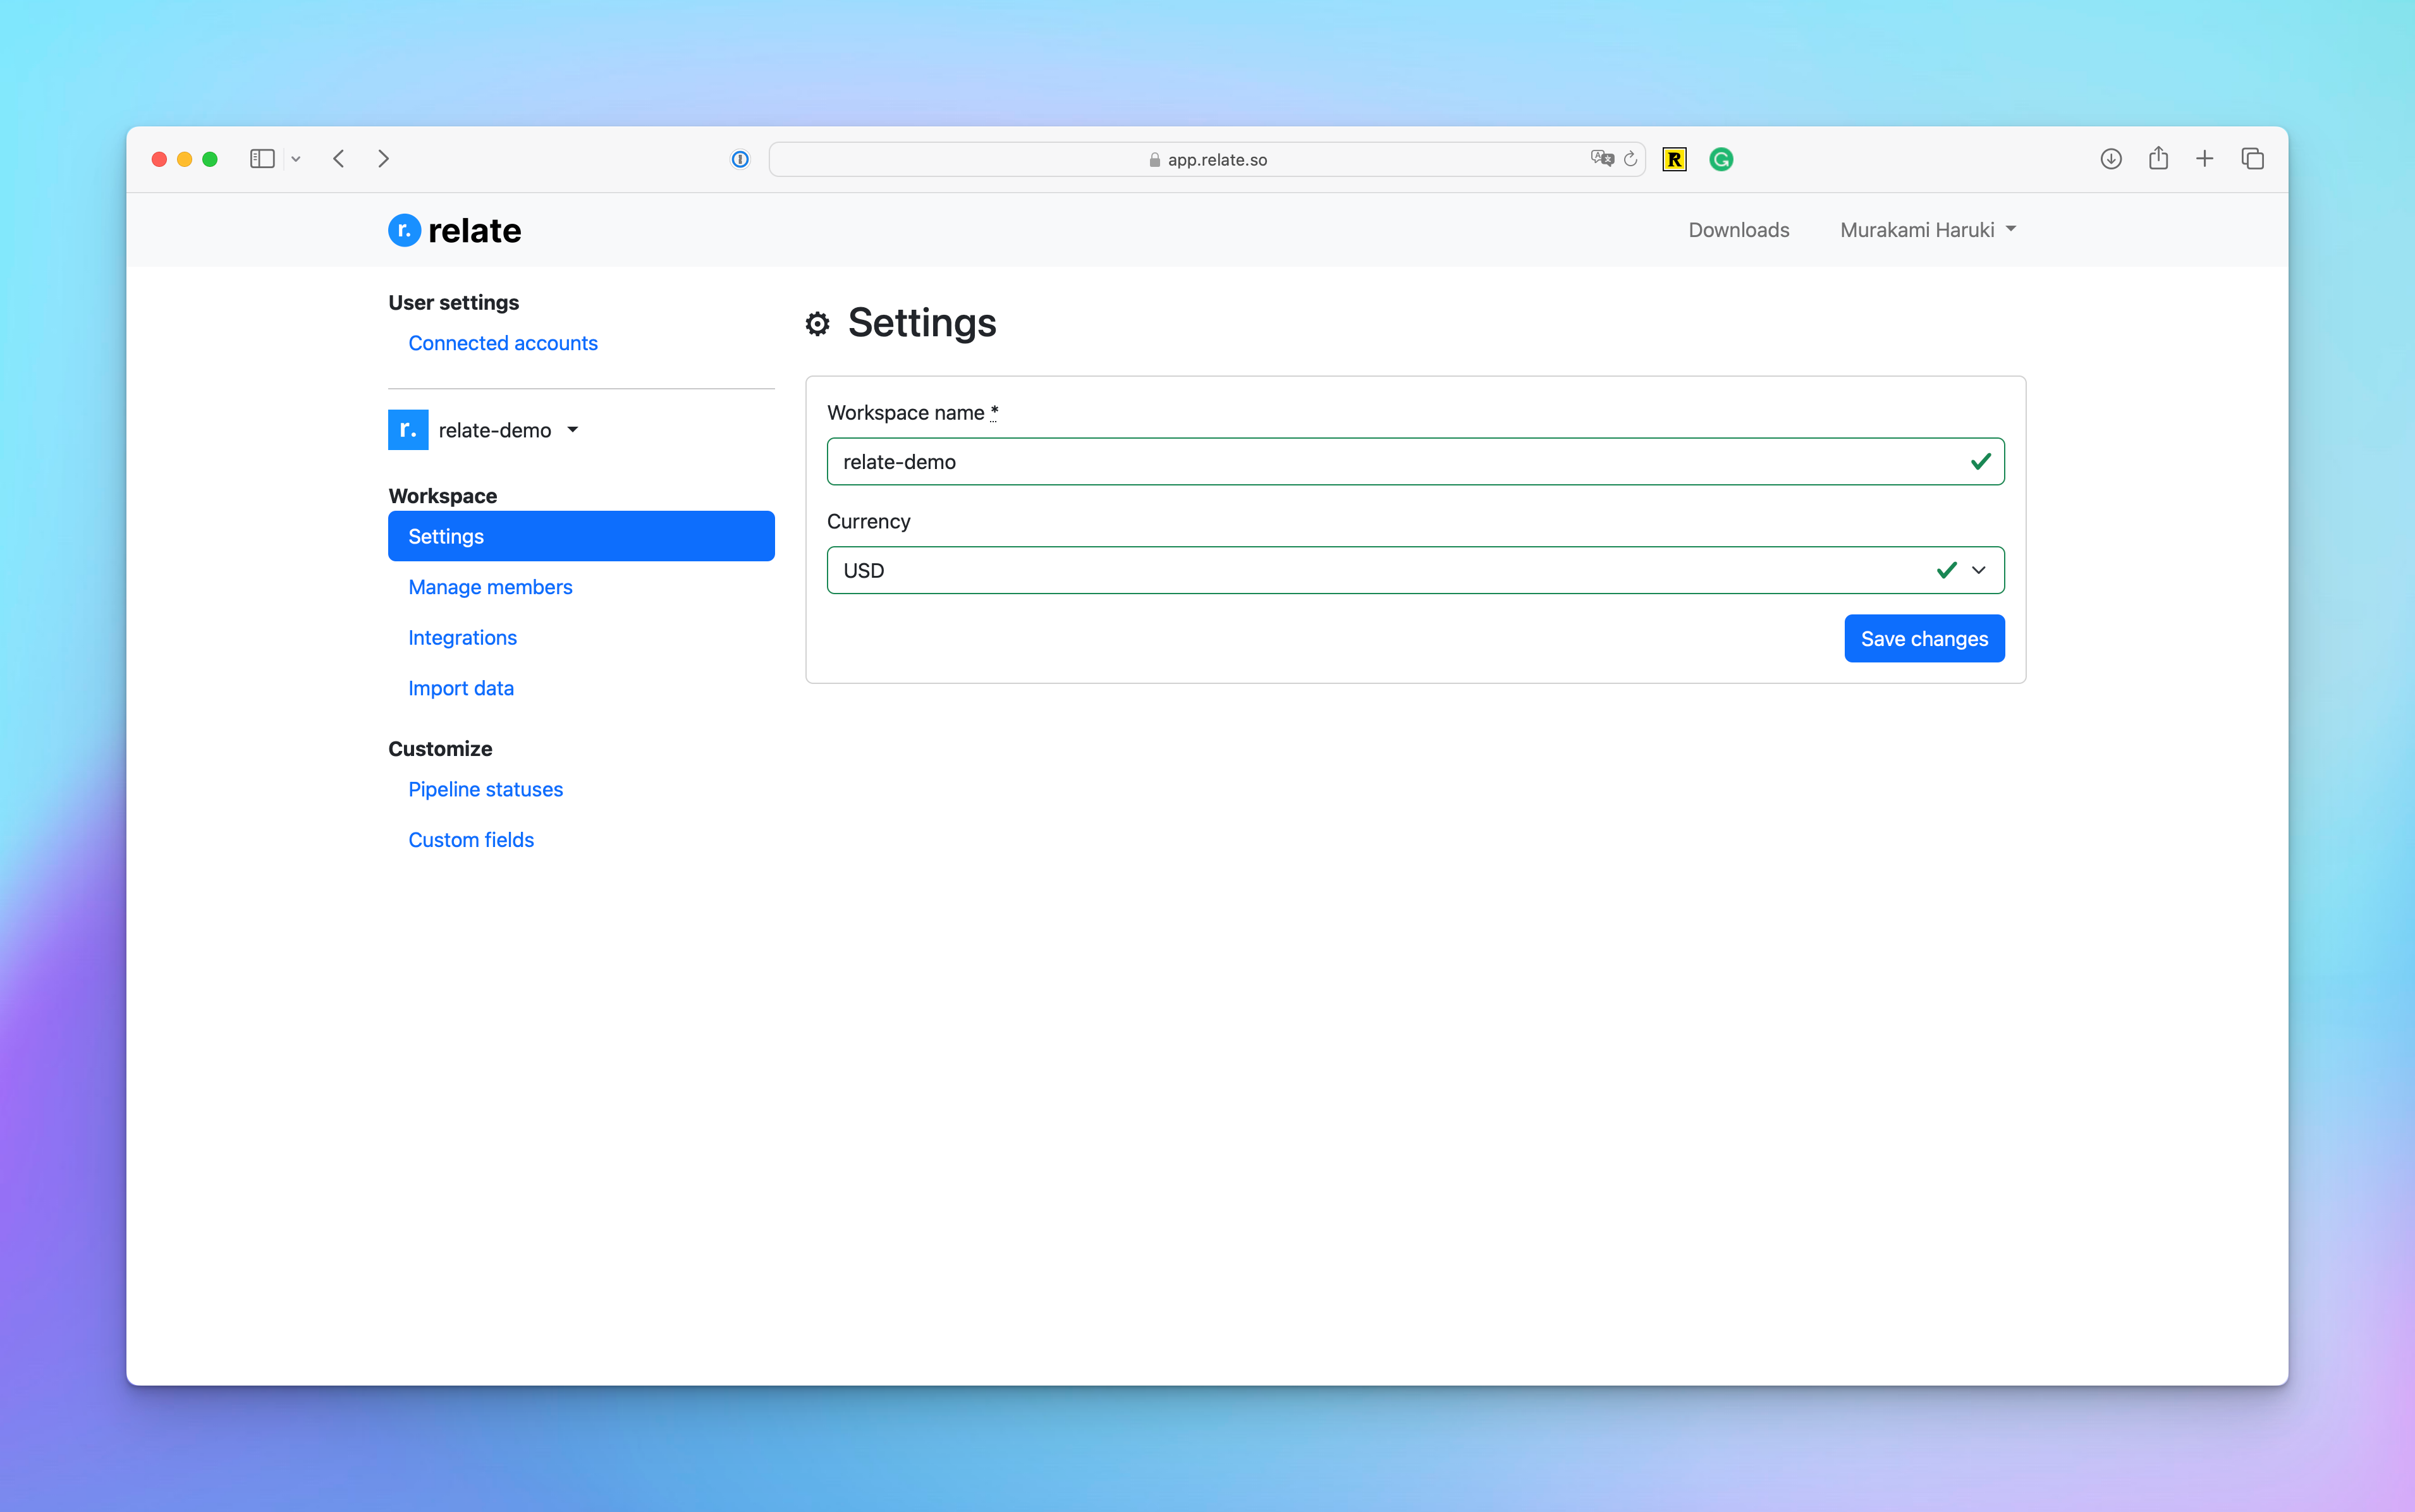Open Connected accounts link
Screen dimensions: 2415x1512
(502, 343)
